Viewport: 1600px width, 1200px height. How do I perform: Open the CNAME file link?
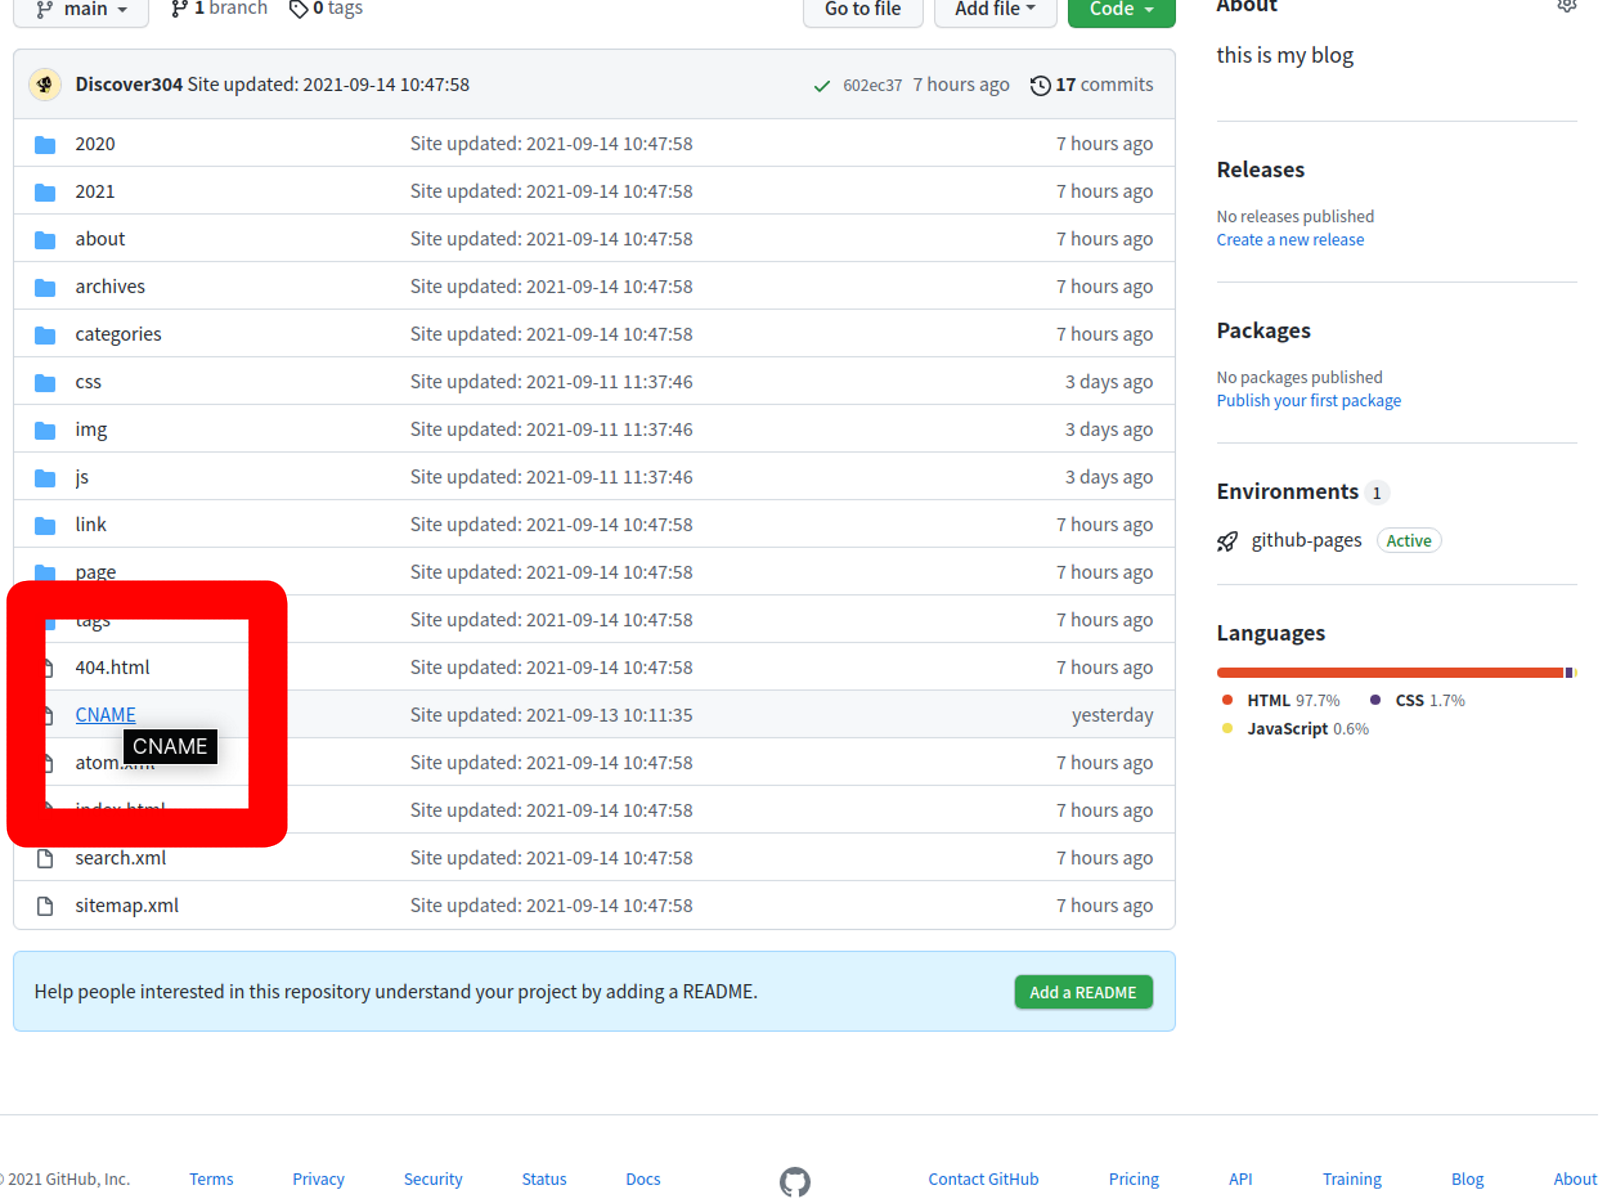point(105,715)
